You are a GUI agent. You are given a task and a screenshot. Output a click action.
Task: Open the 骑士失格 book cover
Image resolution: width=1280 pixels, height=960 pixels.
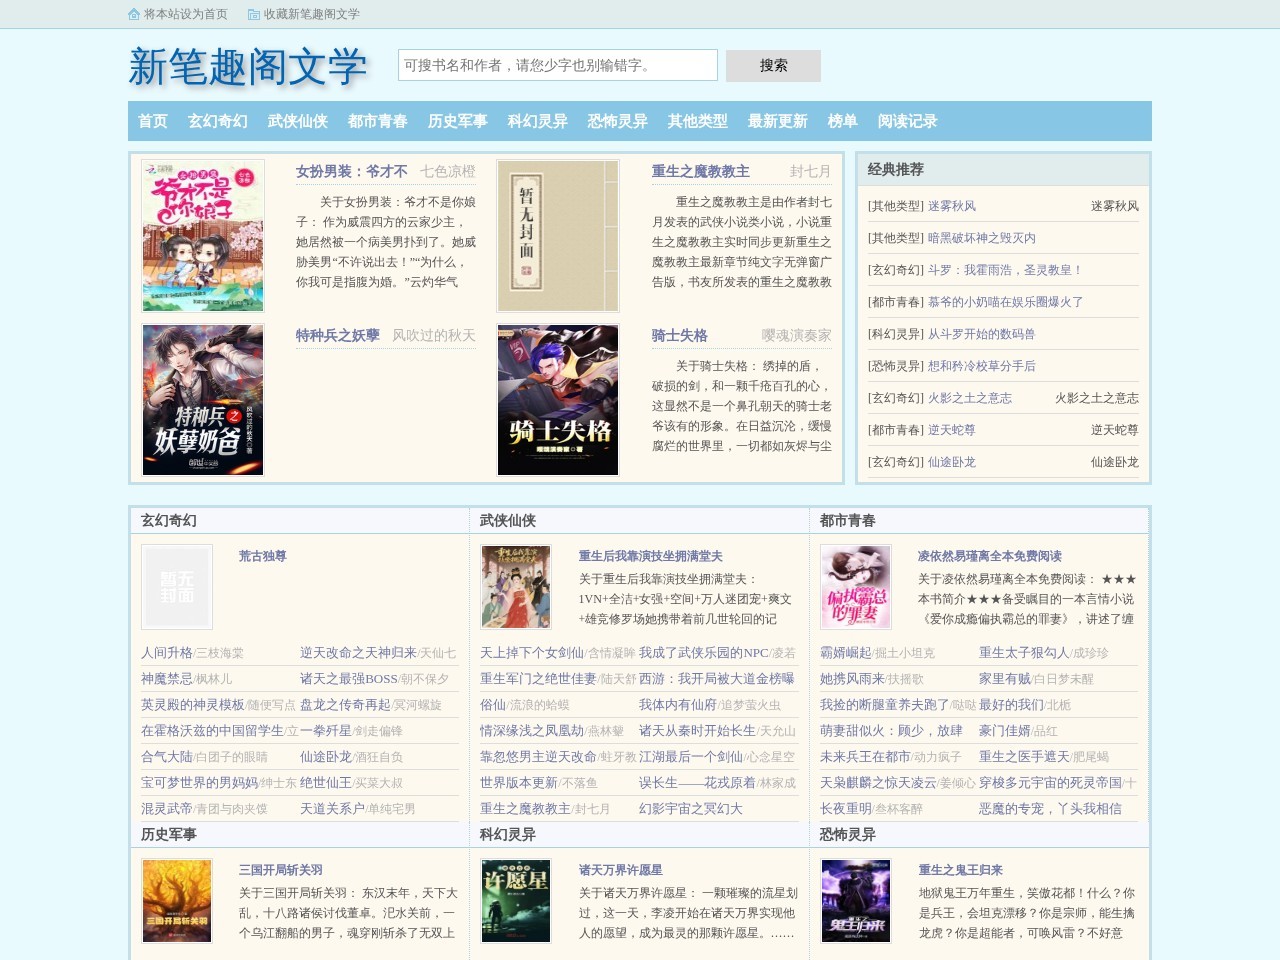[x=558, y=400]
